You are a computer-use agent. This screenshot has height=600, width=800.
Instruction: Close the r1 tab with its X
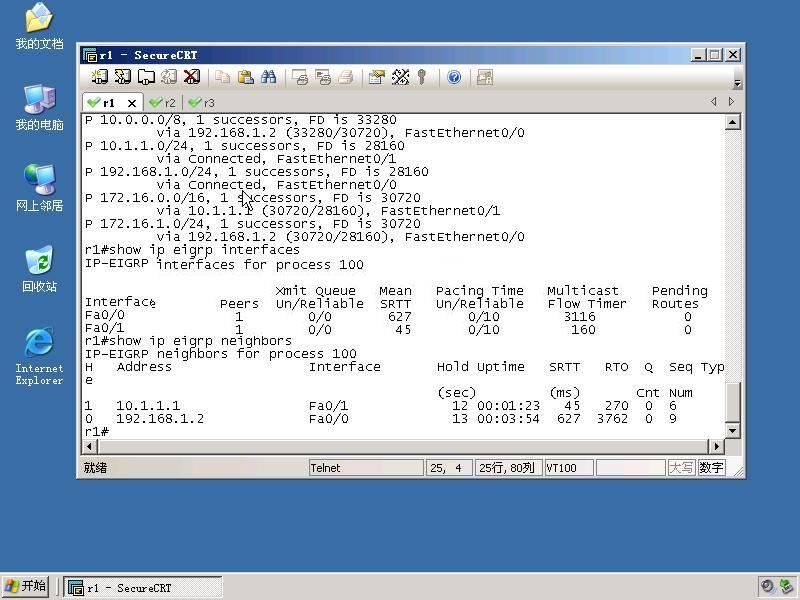pyautogui.click(x=132, y=104)
